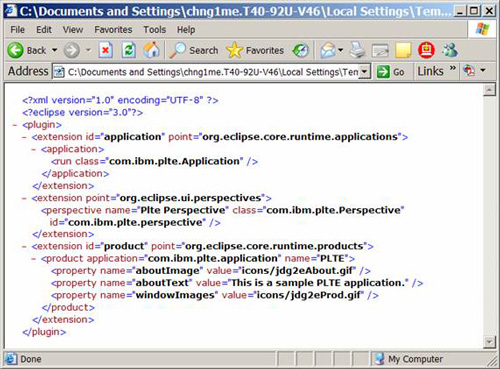Click the org.eclipse.core.runtime.products value
This screenshot has width=500, height=369.
(x=274, y=246)
